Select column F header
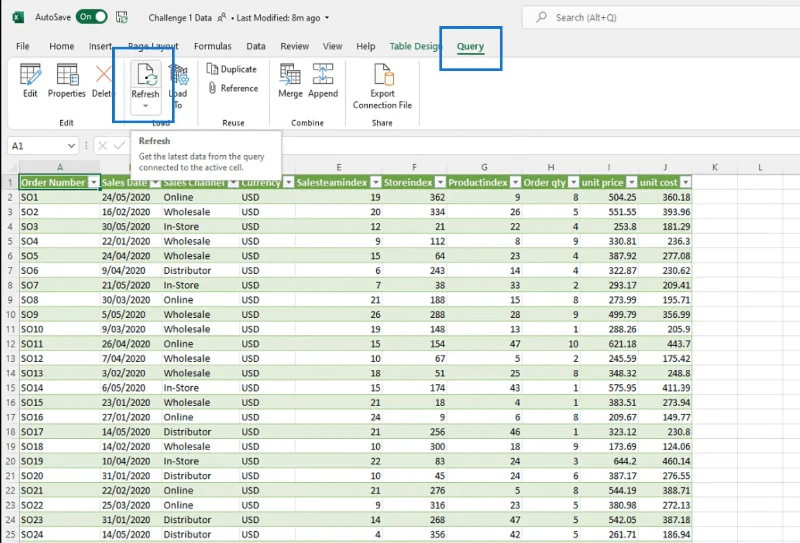 tap(414, 167)
